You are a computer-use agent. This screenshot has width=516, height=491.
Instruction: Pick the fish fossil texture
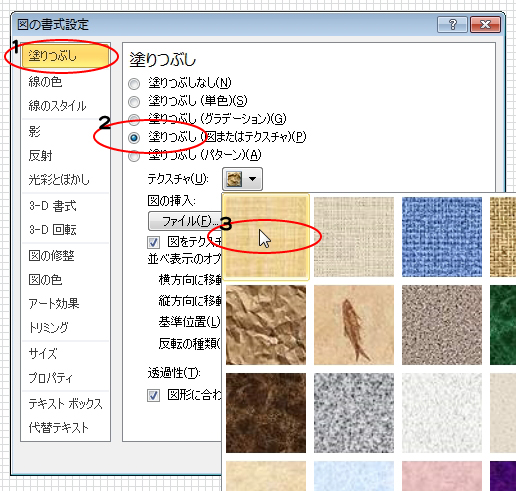coord(354,325)
